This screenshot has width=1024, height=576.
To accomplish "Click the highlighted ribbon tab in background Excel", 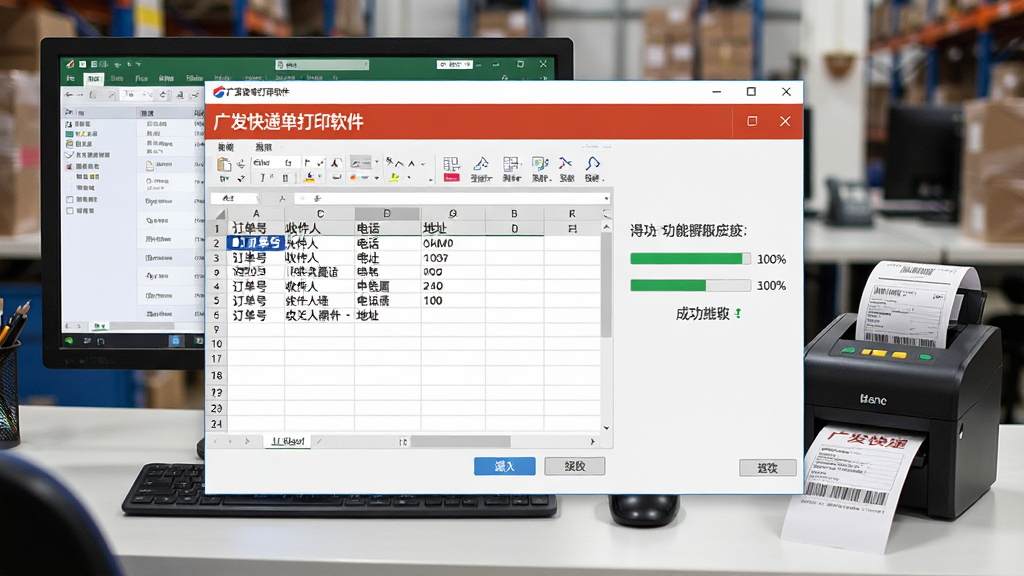I will pos(93,78).
